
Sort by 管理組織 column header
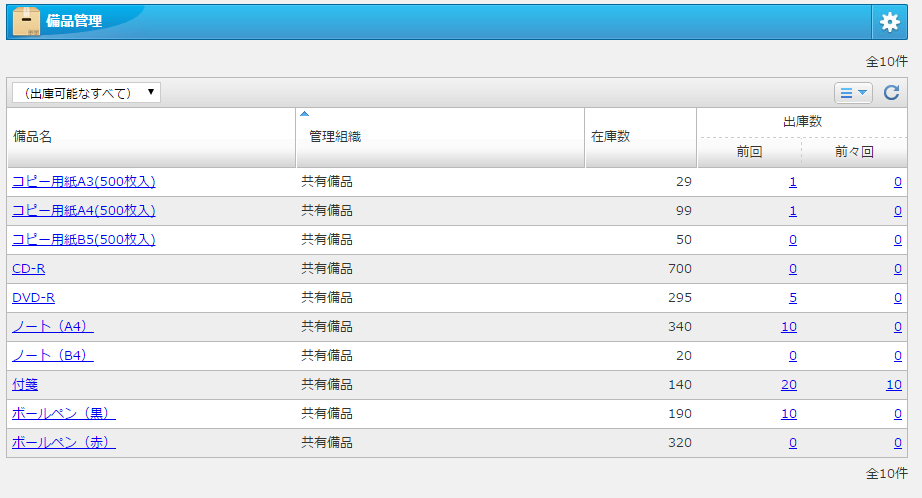point(334,137)
